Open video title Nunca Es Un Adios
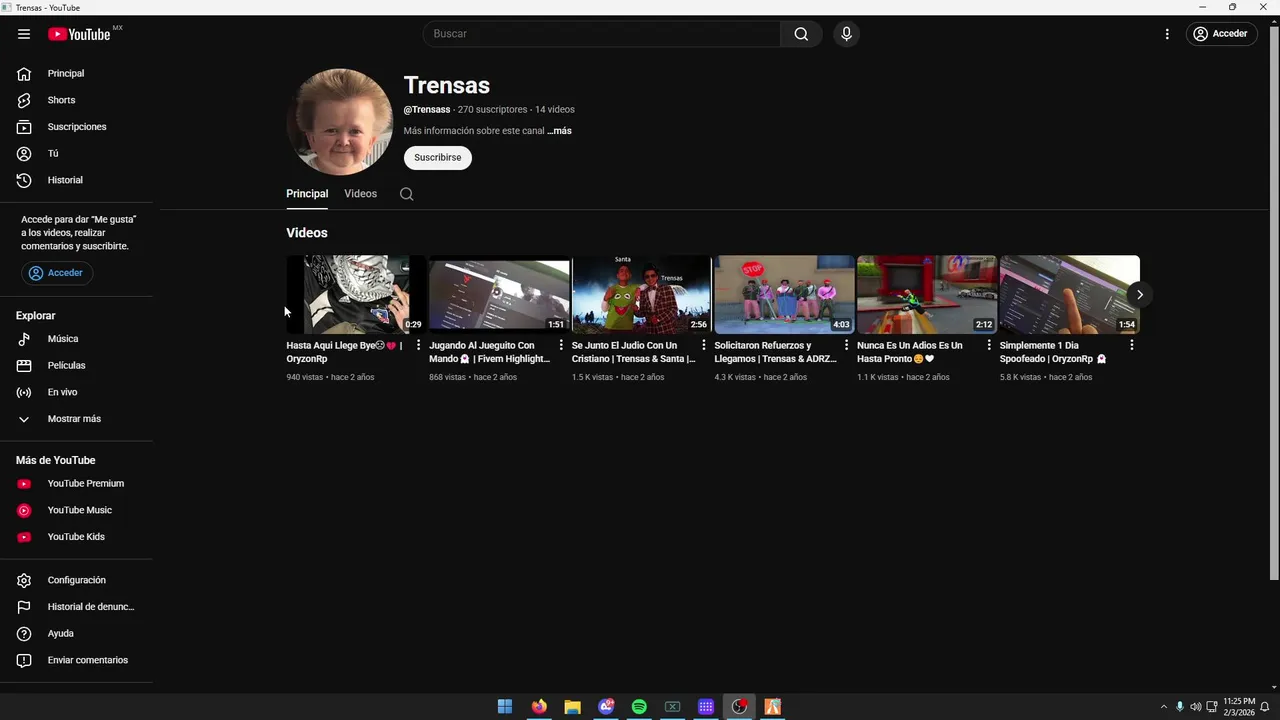The width and height of the screenshot is (1280, 720). point(910,352)
